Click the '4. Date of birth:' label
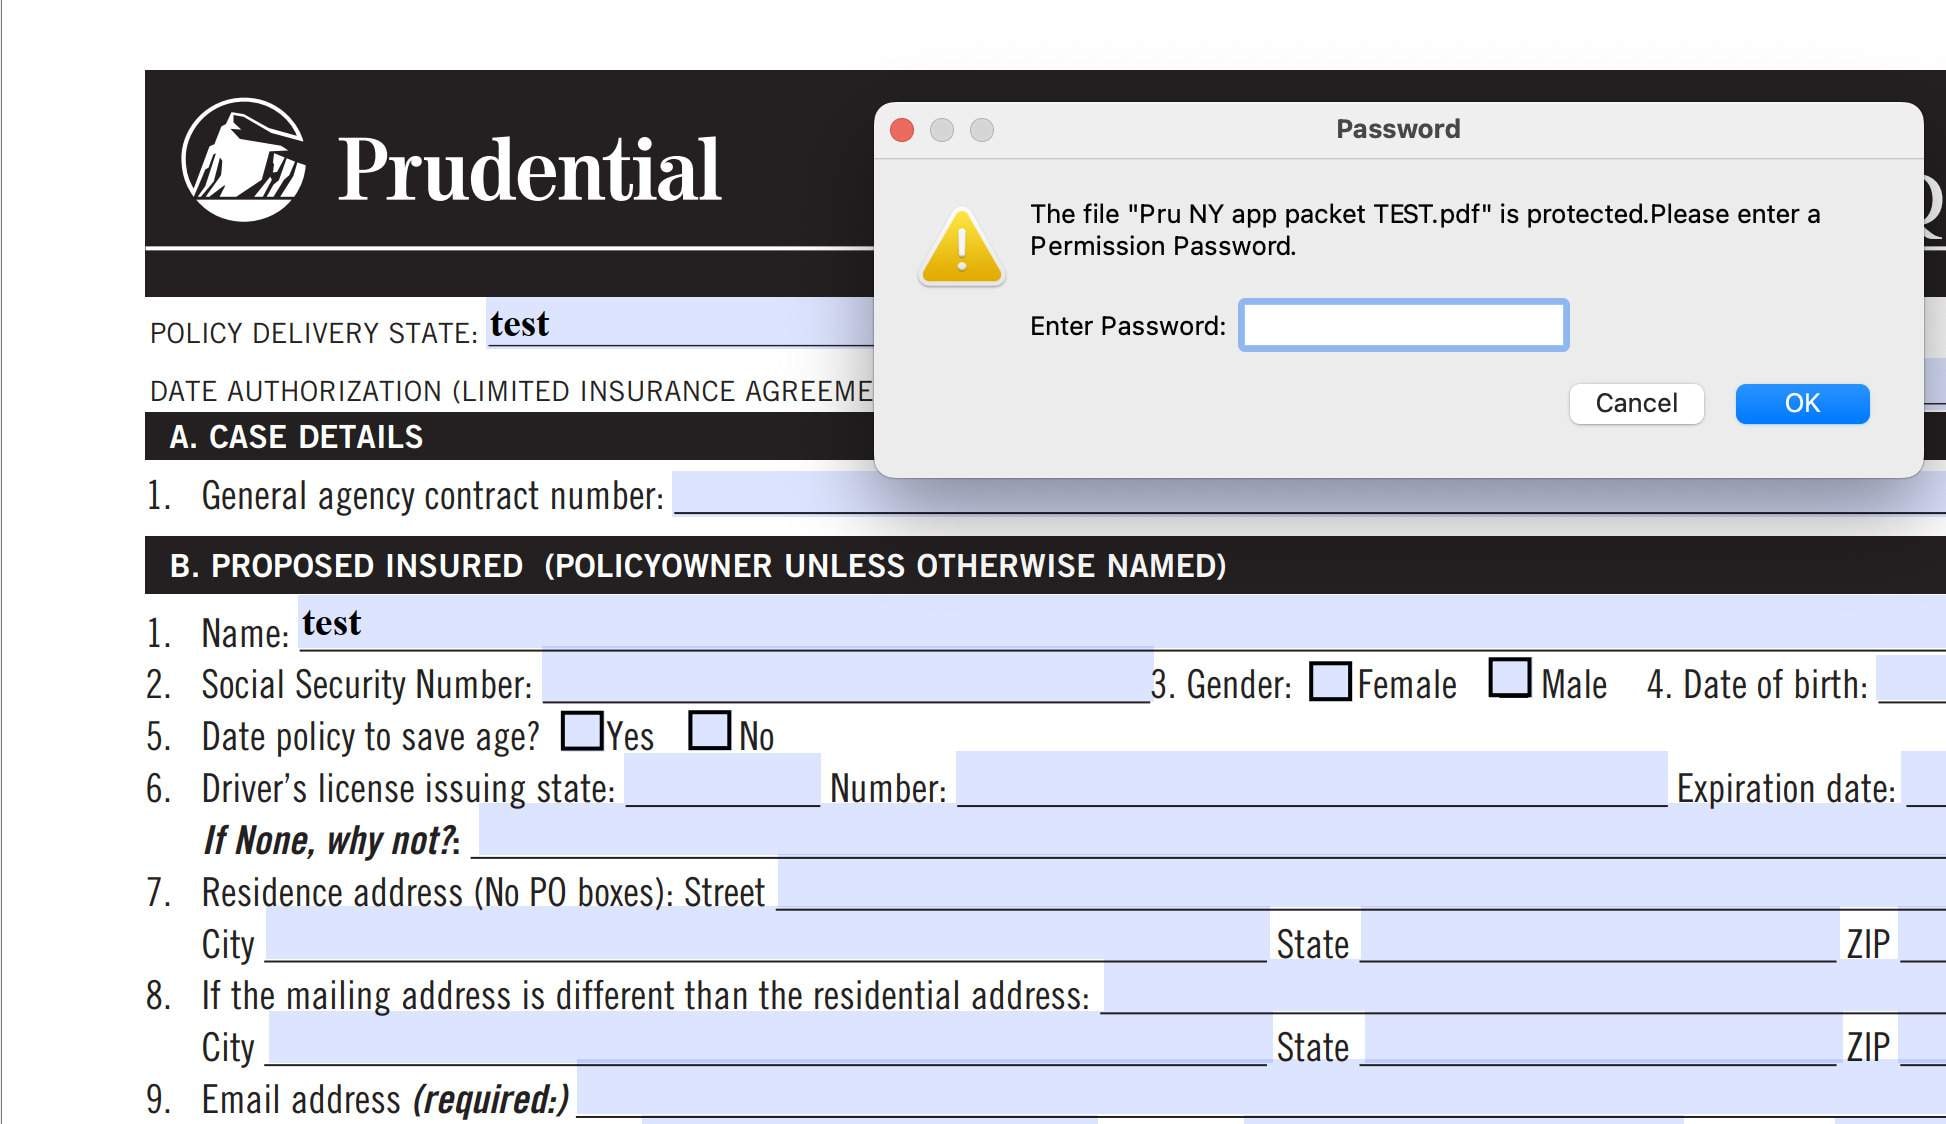1946x1124 pixels. [x=1757, y=685]
